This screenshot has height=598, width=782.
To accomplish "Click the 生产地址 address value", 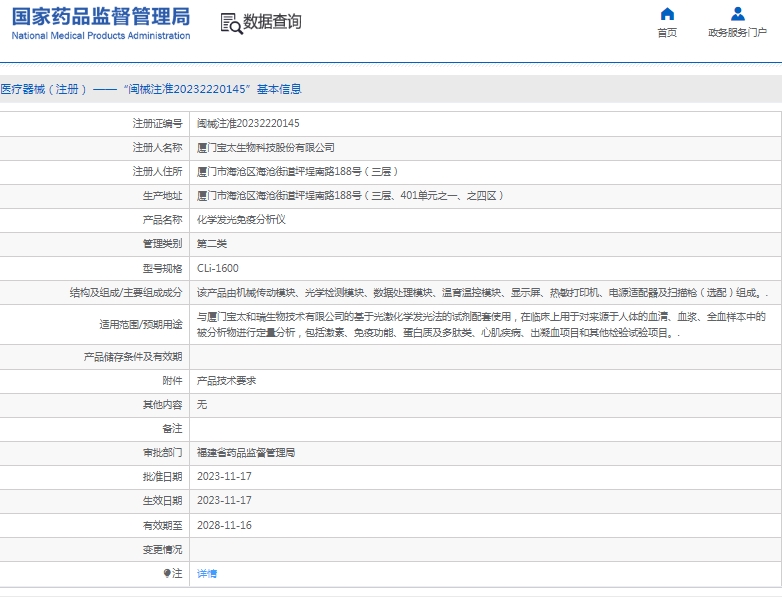I will (x=350, y=196).
